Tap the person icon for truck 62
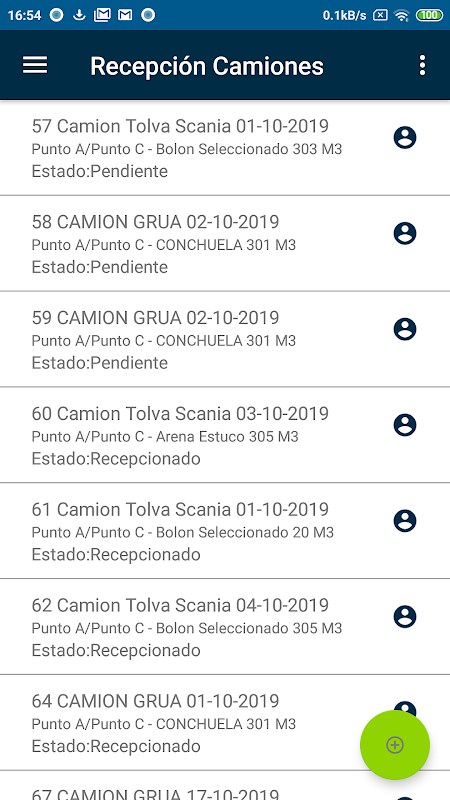This screenshot has width=450, height=800. click(x=405, y=617)
